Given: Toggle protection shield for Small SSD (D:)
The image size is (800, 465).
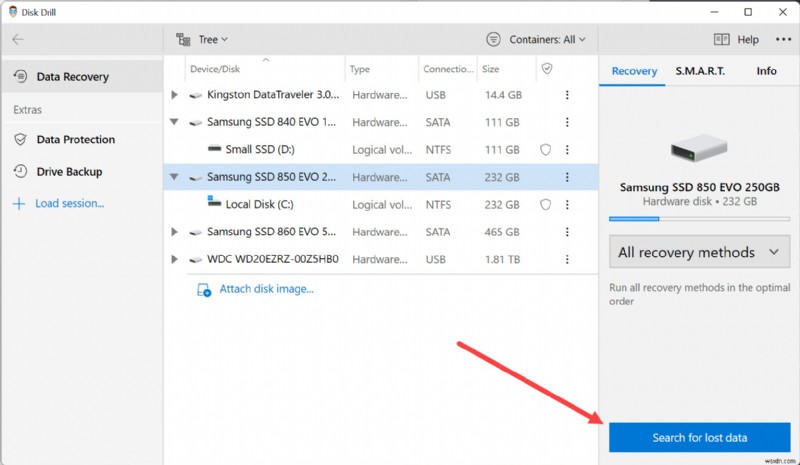Looking at the screenshot, I should [x=545, y=150].
